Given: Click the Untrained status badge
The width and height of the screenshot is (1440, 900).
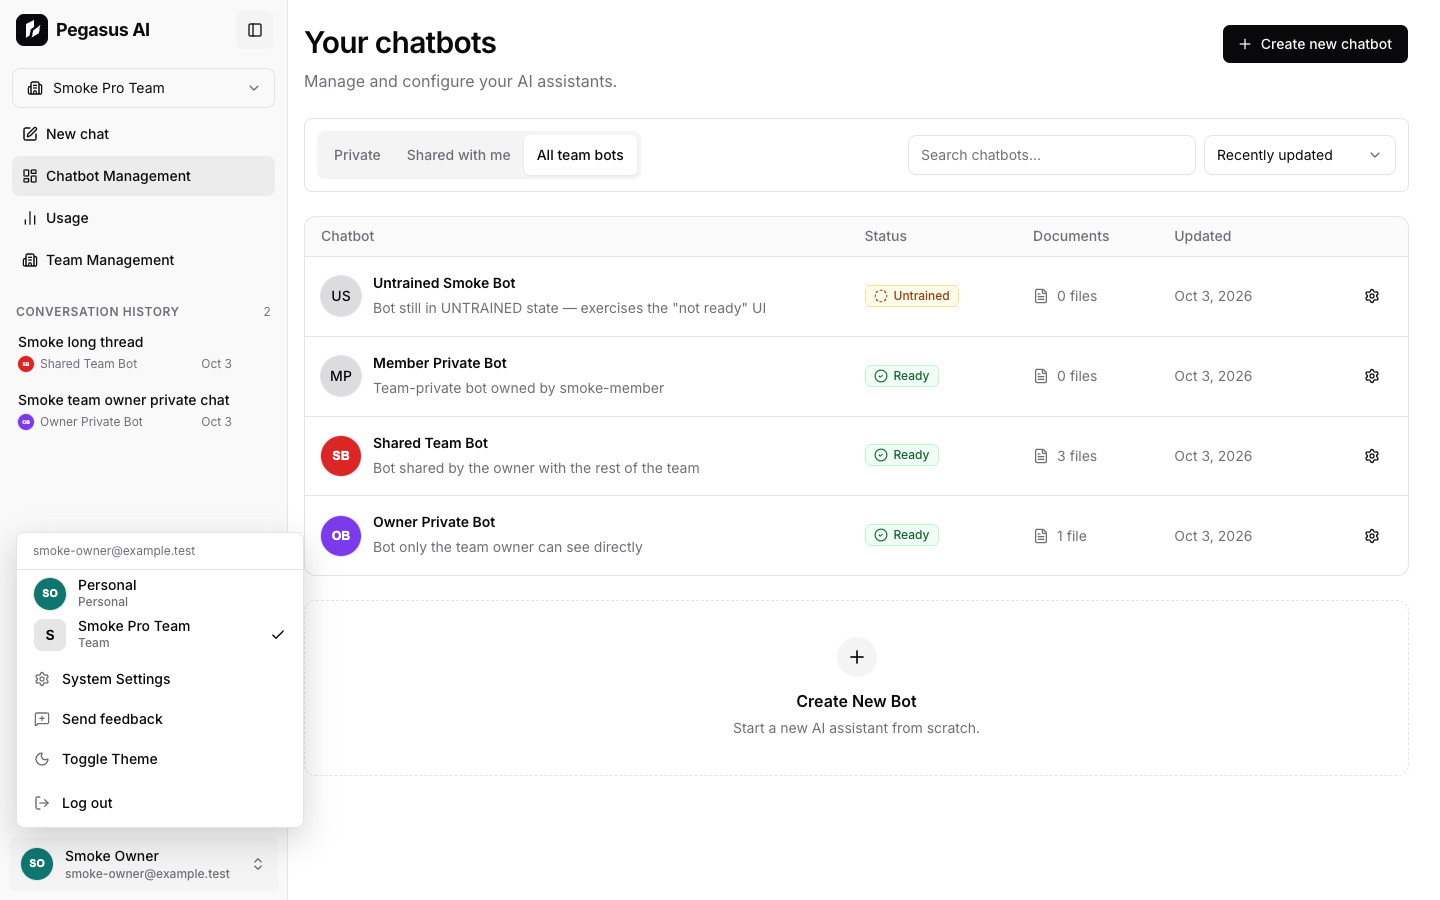Looking at the screenshot, I should (x=912, y=296).
